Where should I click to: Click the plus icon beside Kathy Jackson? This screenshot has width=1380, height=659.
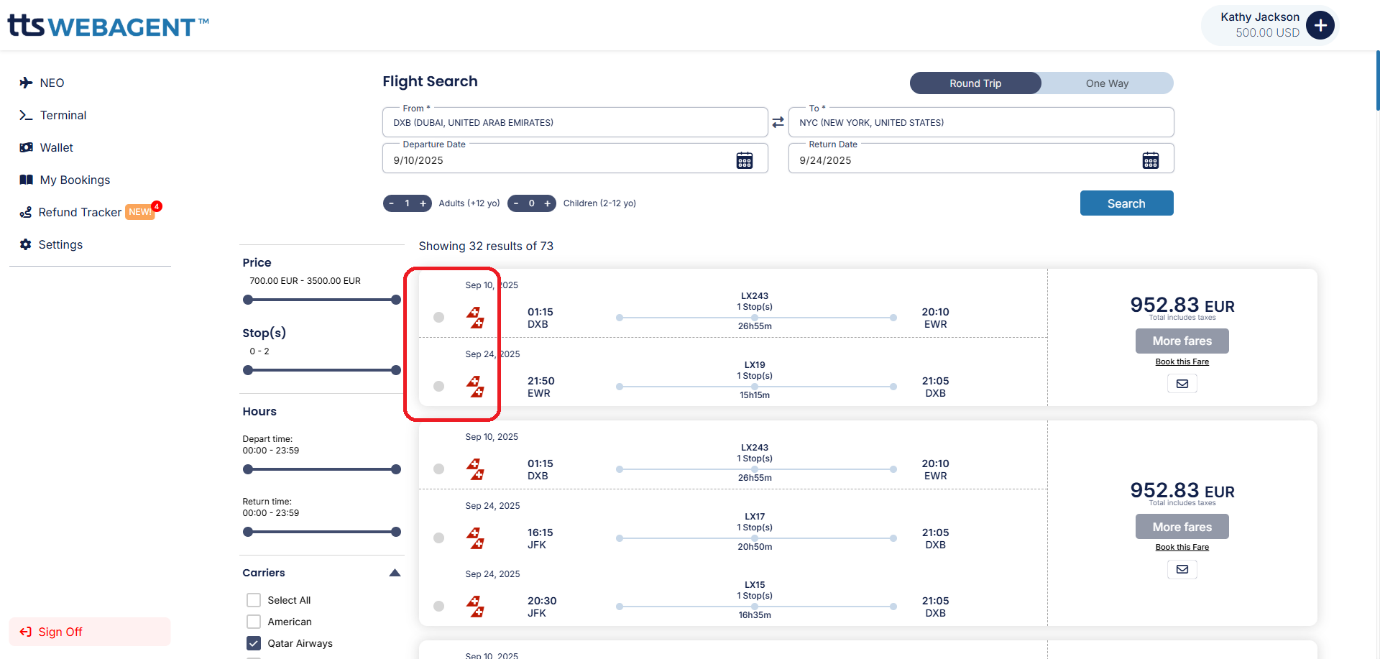pyautogui.click(x=1320, y=25)
